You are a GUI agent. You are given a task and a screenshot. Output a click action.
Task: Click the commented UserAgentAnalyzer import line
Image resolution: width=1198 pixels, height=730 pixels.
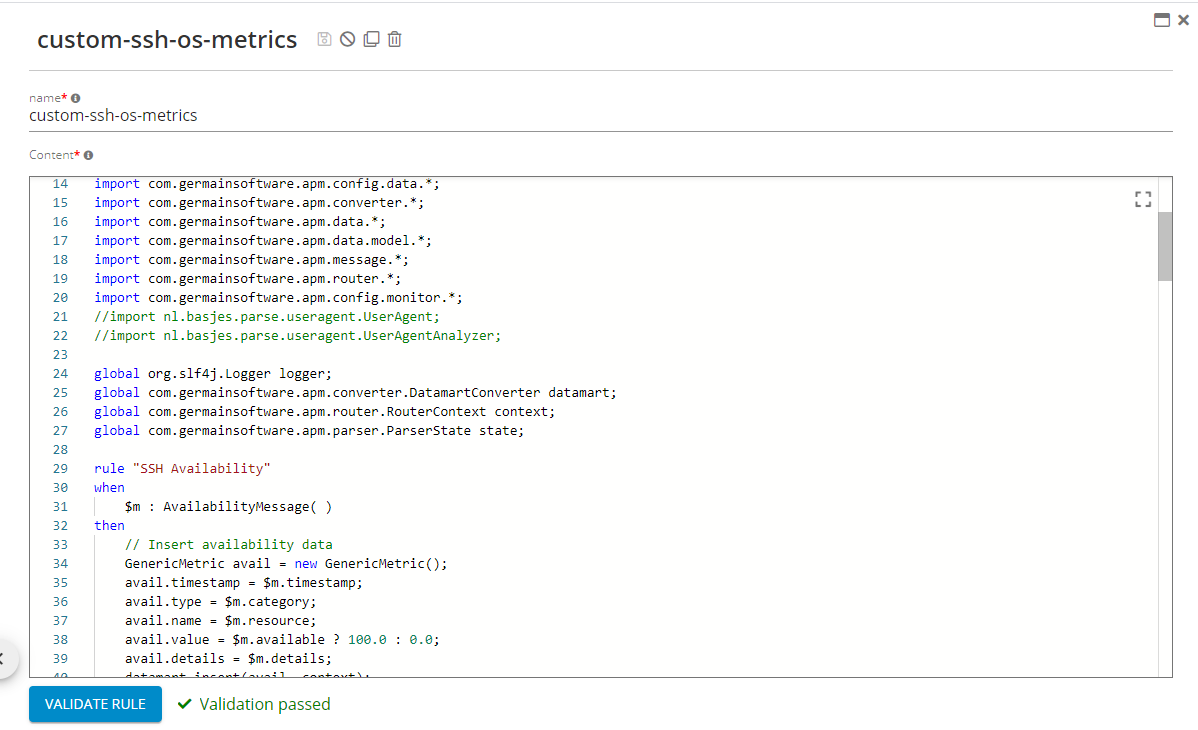297,335
